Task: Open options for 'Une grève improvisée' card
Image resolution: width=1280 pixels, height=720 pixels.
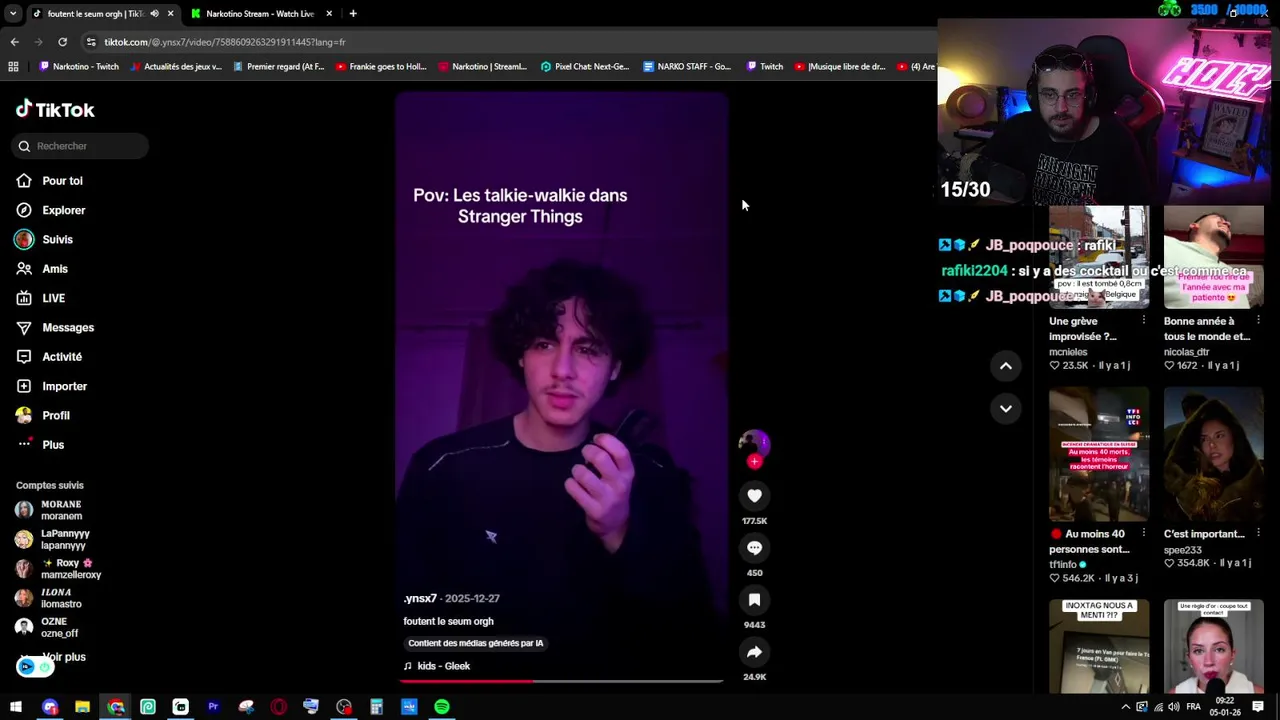Action: pos(1144,321)
